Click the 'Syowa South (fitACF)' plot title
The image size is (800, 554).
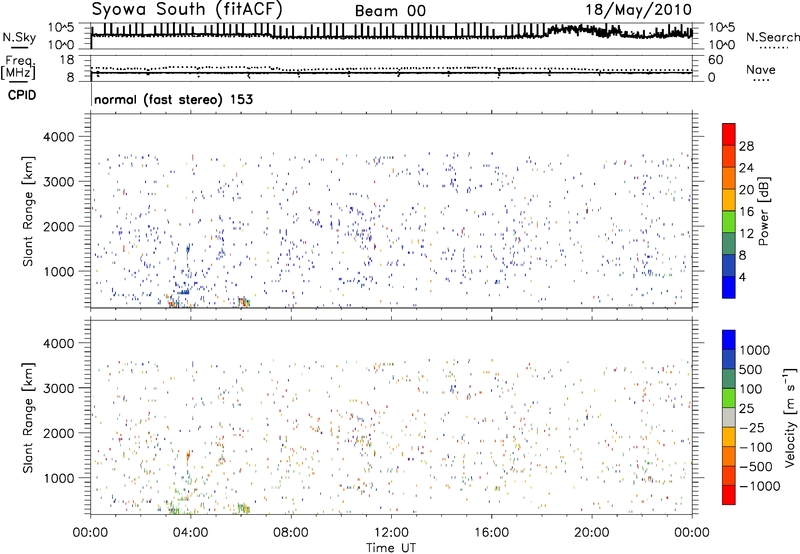click(x=187, y=9)
